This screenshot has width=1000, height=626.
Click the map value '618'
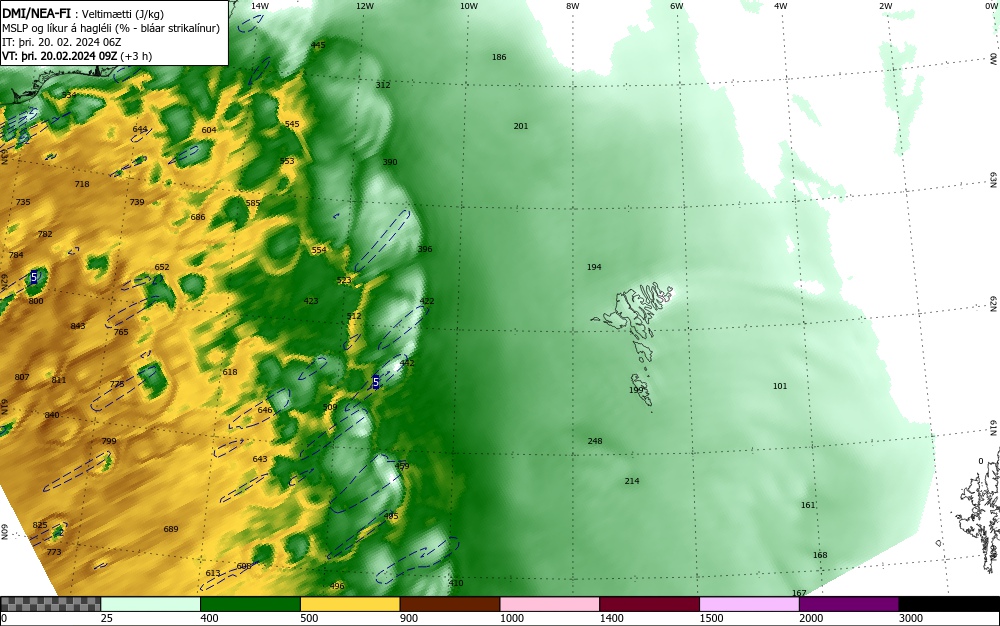tap(230, 372)
